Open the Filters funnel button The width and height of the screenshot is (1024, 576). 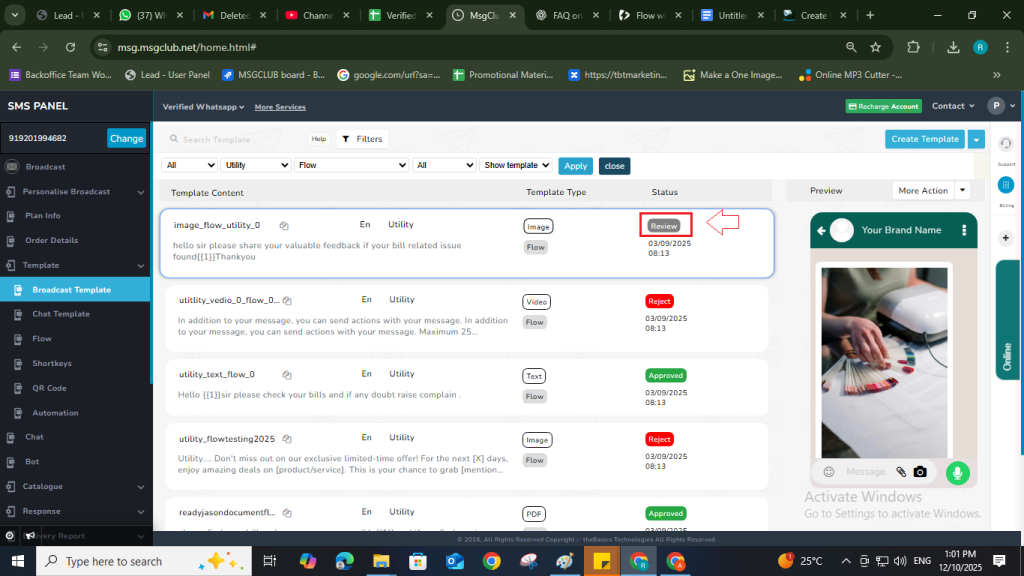click(361, 139)
